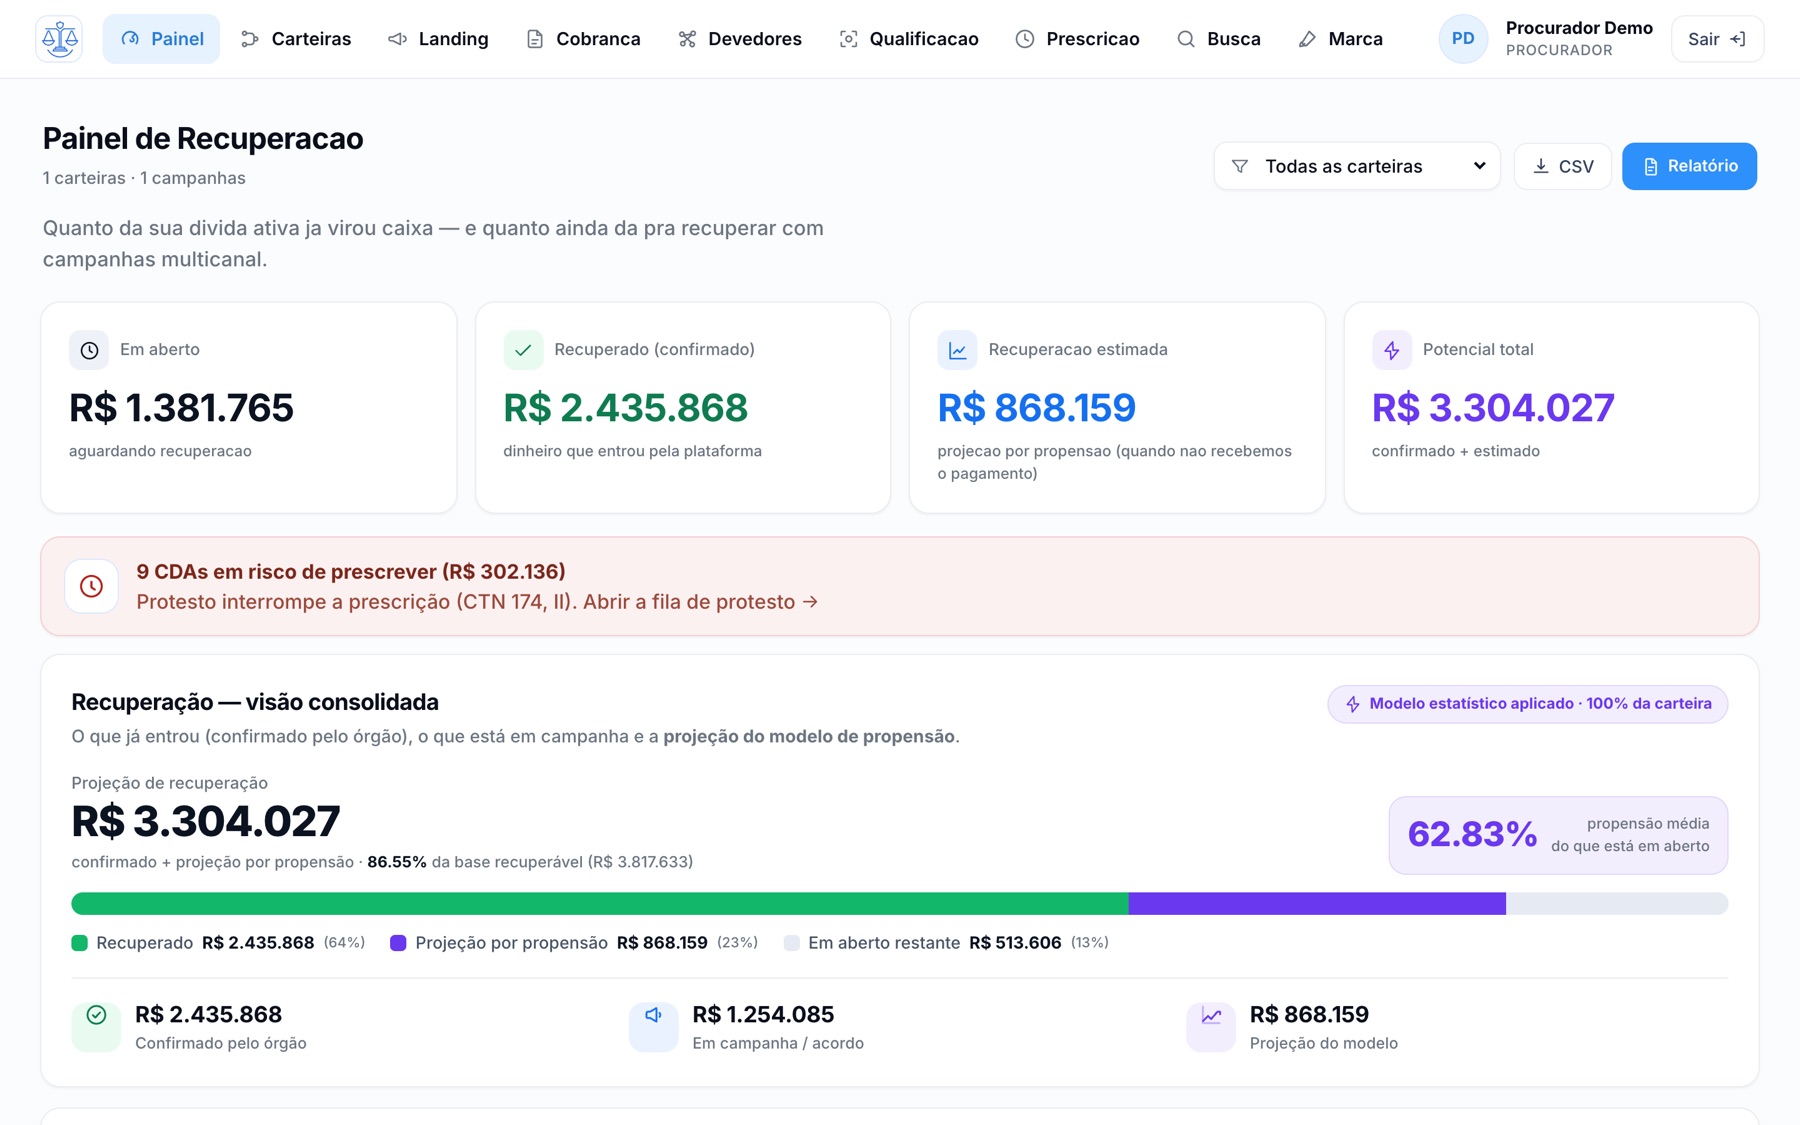Generate the Relatório report
The width and height of the screenshot is (1800, 1125).
[1689, 166]
